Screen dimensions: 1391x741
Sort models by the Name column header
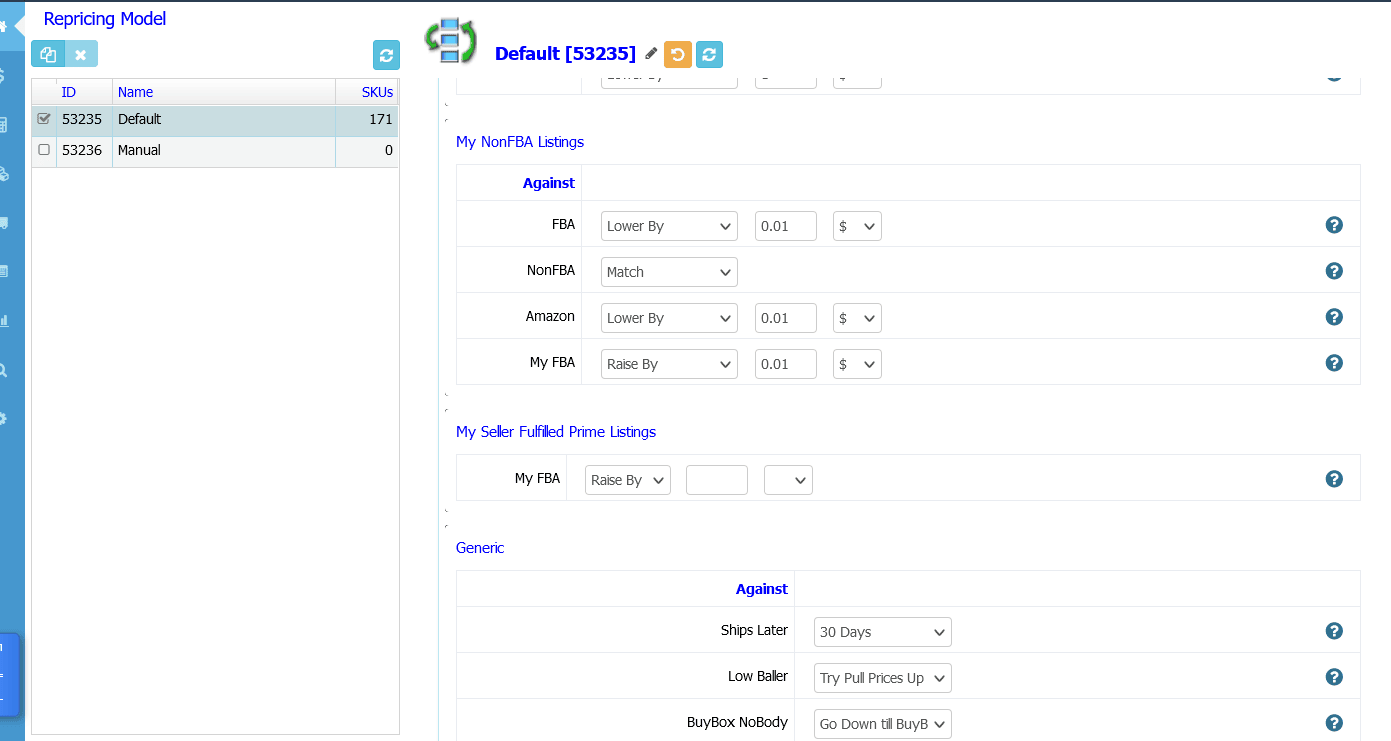(x=135, y=91)
